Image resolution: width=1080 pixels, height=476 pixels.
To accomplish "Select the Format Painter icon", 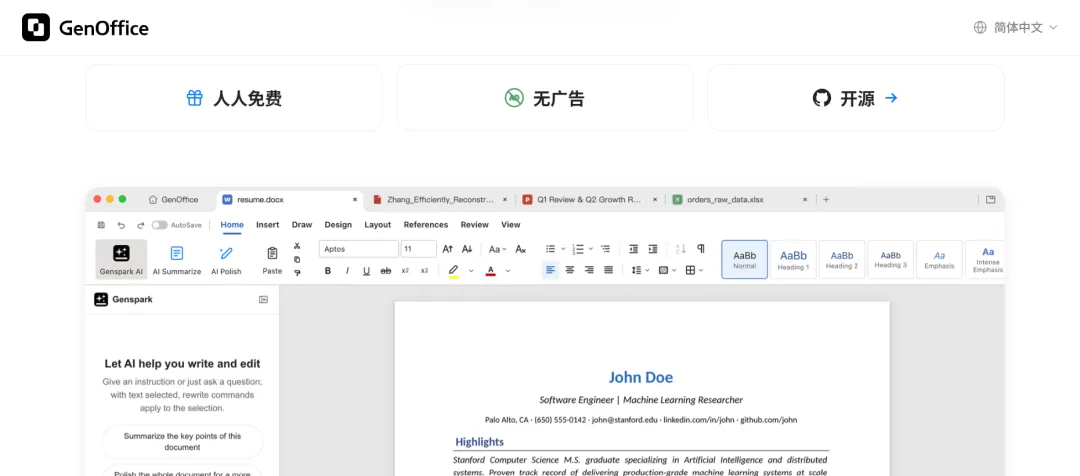I will tap(297, 273).
